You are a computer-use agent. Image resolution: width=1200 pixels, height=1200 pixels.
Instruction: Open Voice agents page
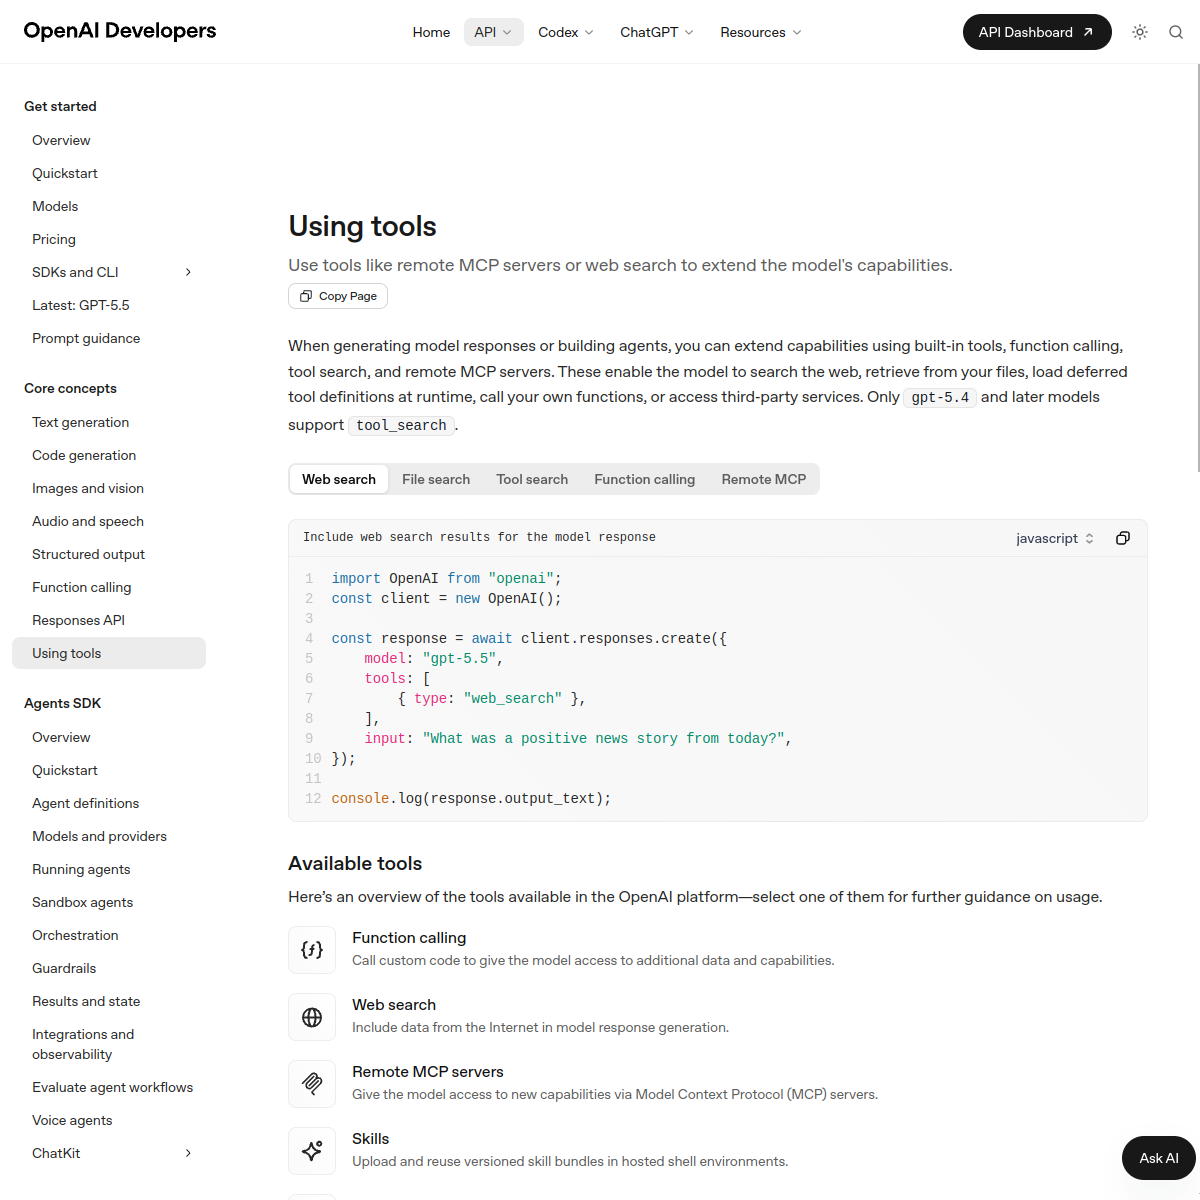[x=72, y=1120]
